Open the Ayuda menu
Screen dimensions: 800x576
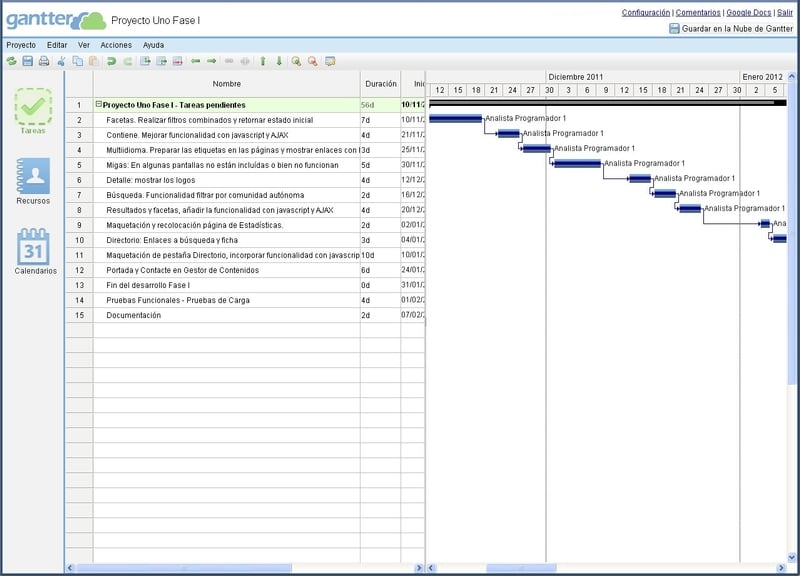click(x=153, y=45)
